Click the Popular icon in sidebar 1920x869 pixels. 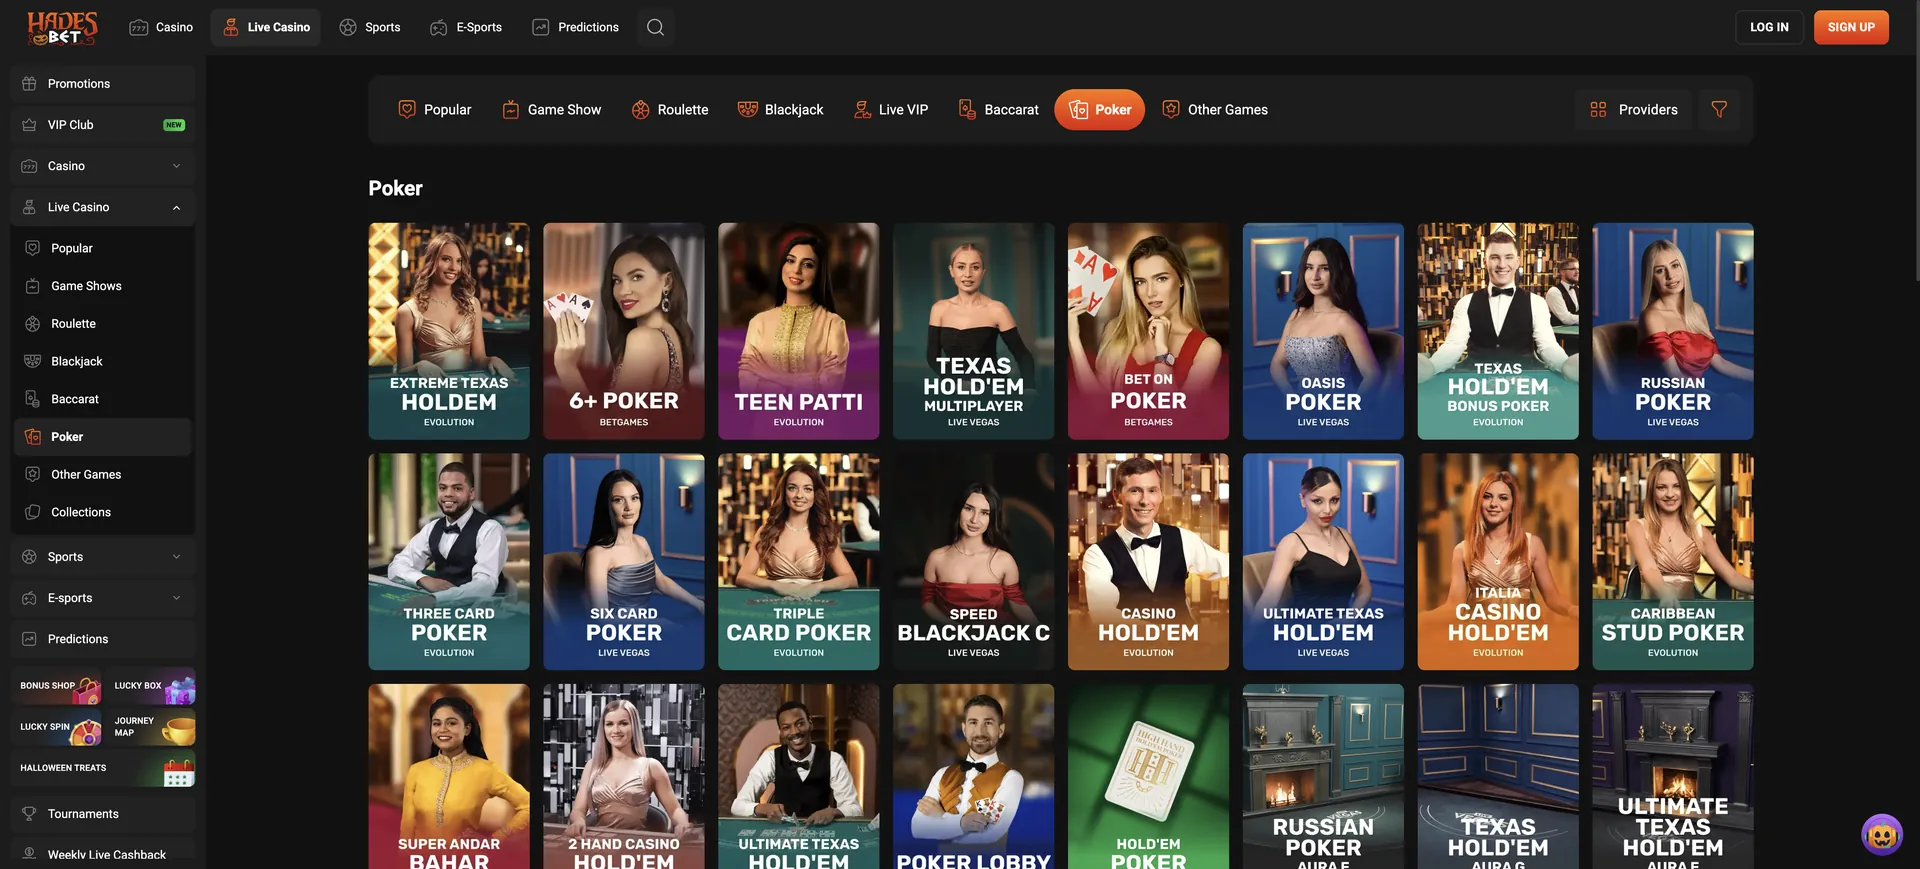(x=33, y=248)
